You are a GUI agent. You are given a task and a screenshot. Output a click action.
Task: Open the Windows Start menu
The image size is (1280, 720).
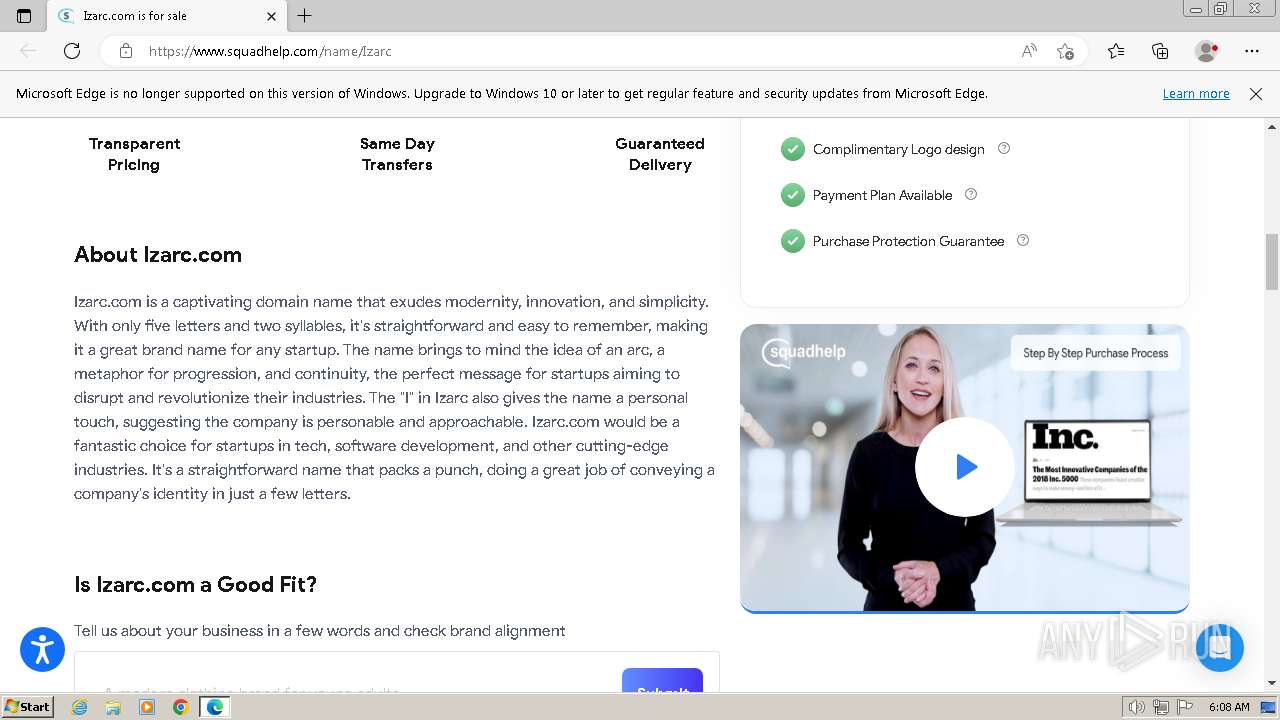(28, 706)
